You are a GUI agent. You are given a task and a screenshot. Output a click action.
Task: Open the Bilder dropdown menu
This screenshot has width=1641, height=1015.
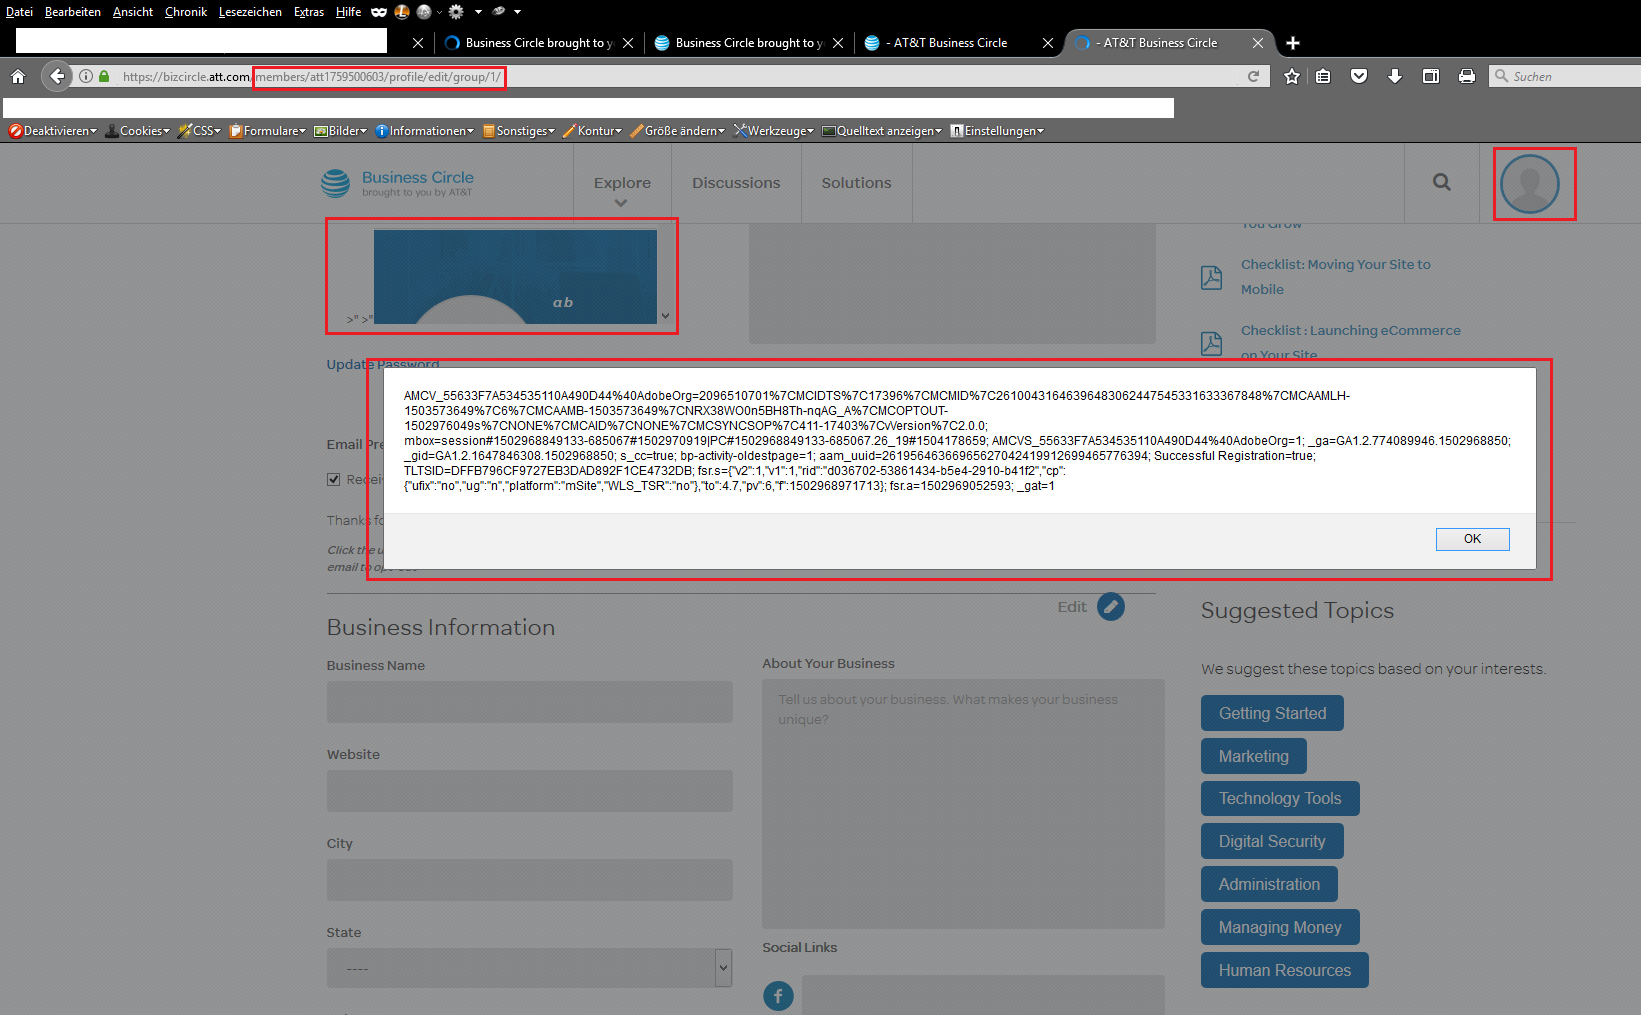pyautogui.click(x=341, y=131)
